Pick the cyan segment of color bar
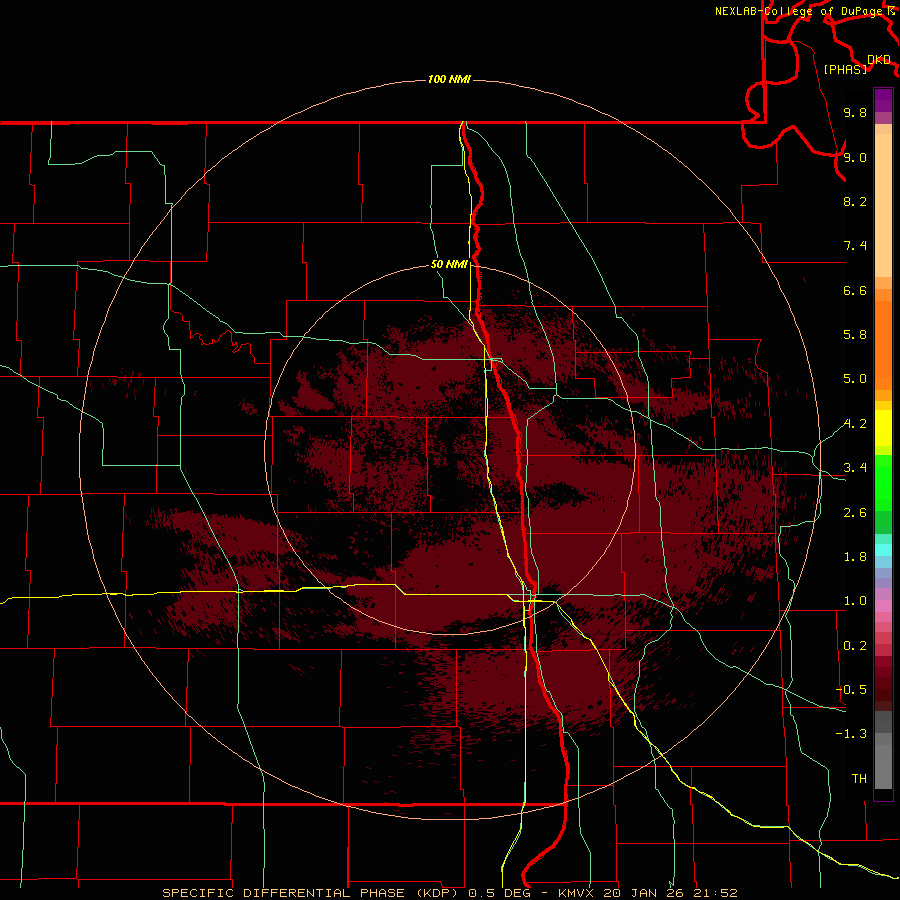This screenshot has height=900, width=900. pyautogui.click(x=883, y=550)
